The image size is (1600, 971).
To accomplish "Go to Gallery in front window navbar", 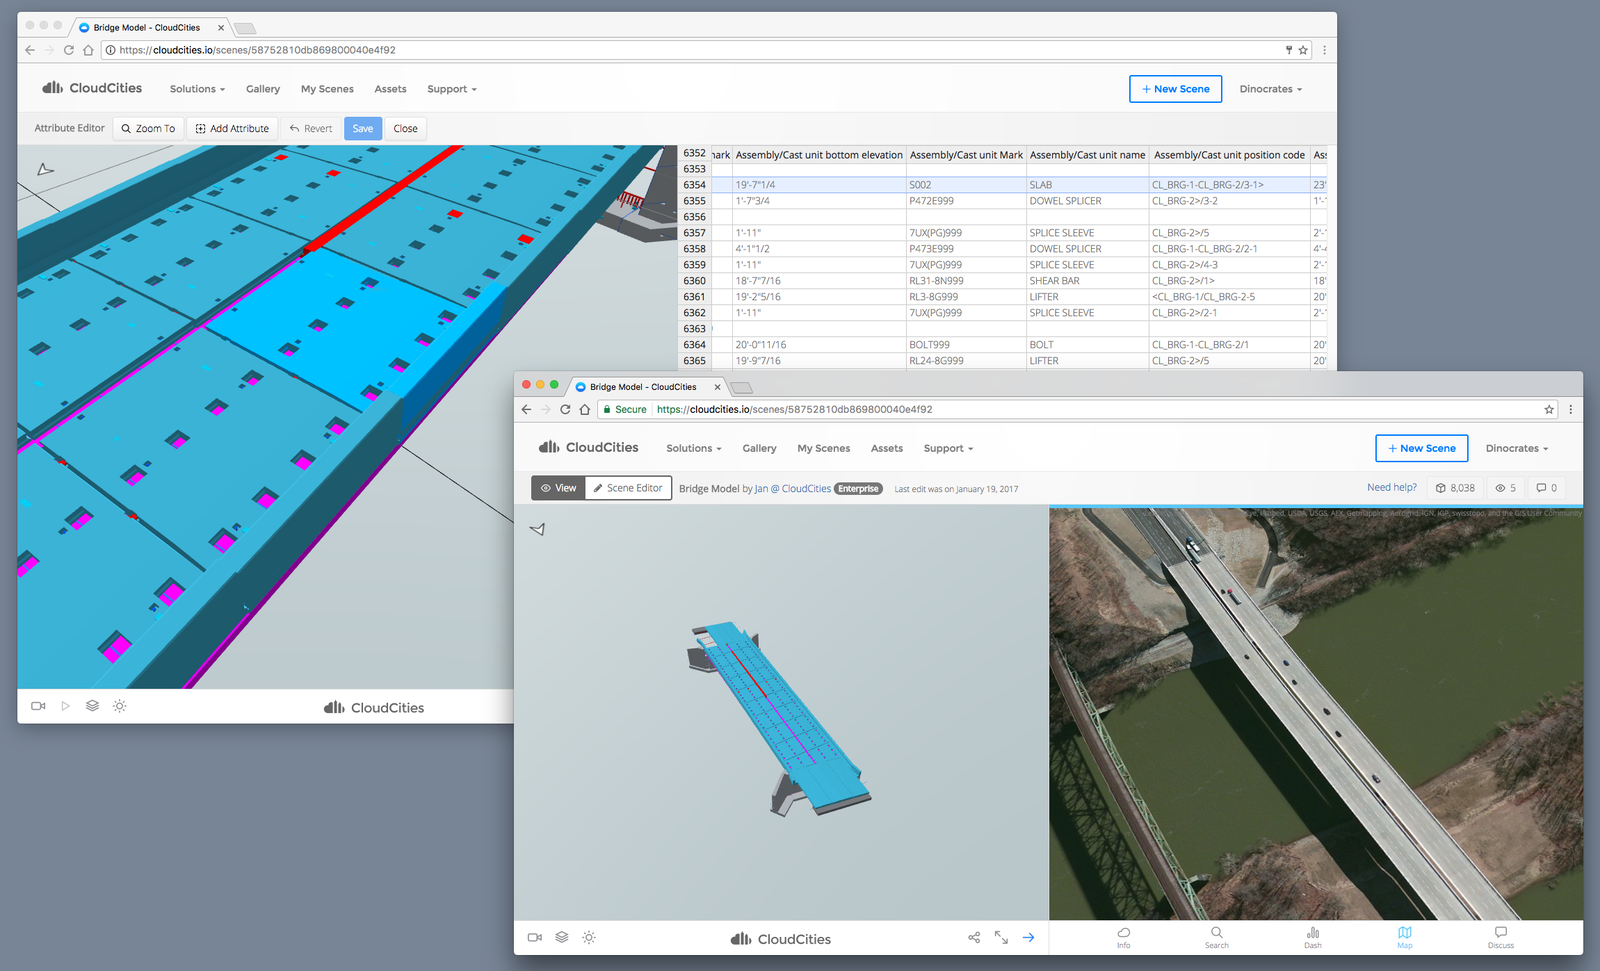I will 759,449.
